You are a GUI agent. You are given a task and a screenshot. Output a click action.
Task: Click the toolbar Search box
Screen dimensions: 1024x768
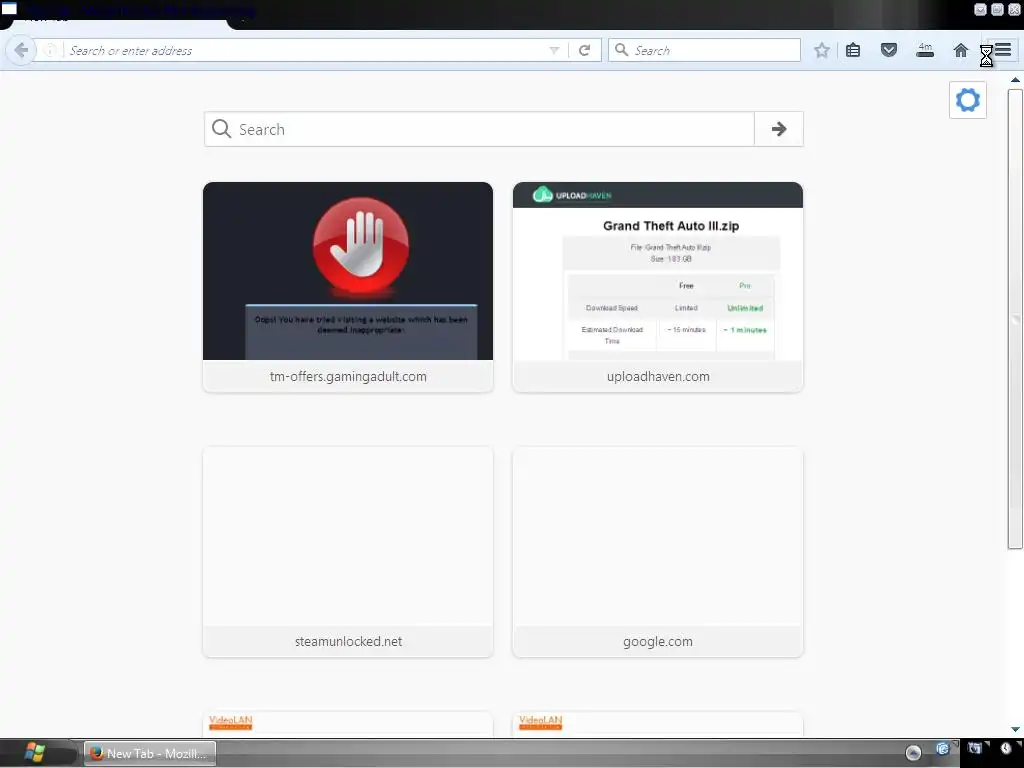[704, 50]
